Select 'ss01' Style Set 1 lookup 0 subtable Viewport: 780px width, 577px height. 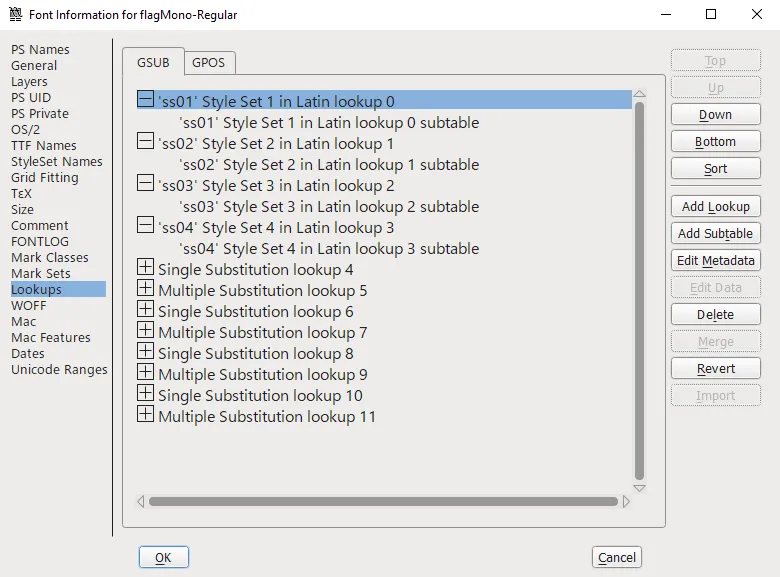(x=329, y=123)
